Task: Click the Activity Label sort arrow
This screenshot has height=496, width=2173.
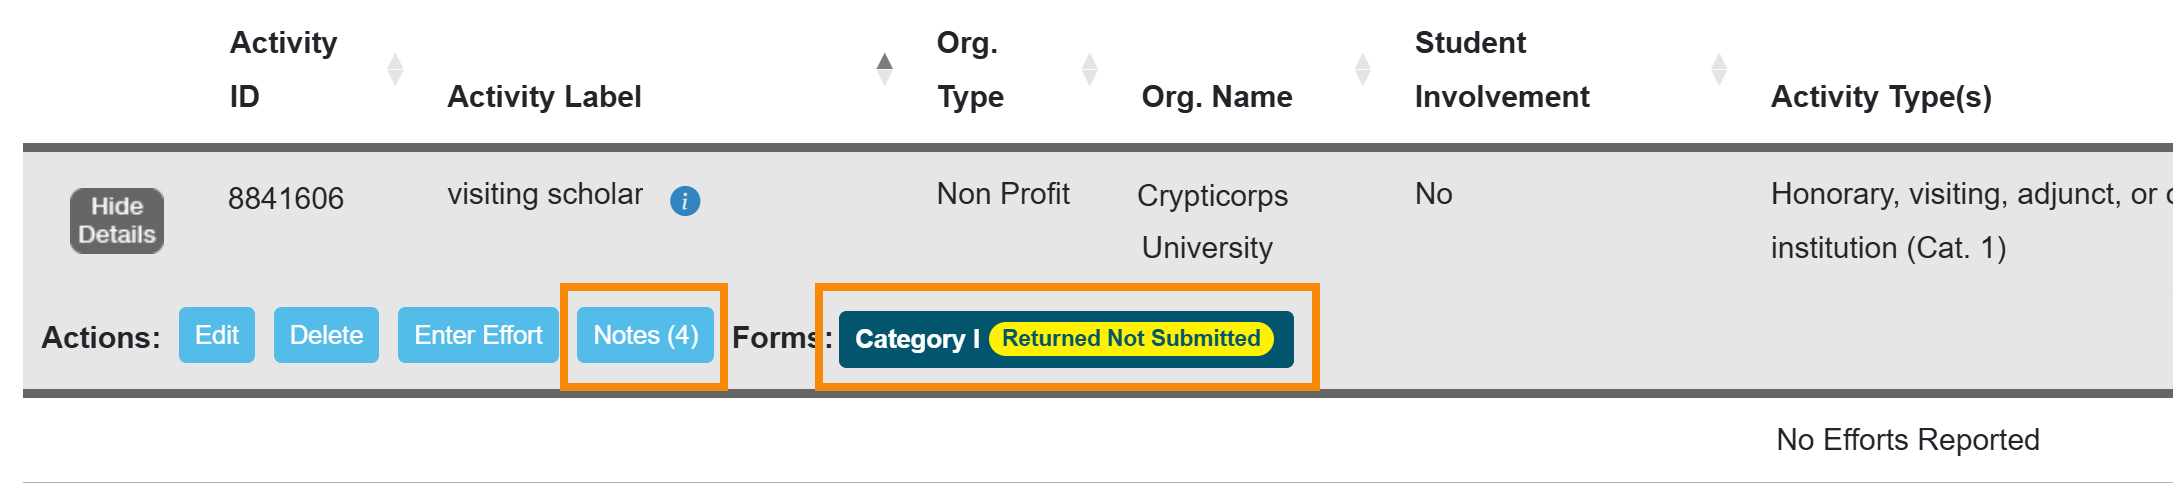Action: point(884,69)
